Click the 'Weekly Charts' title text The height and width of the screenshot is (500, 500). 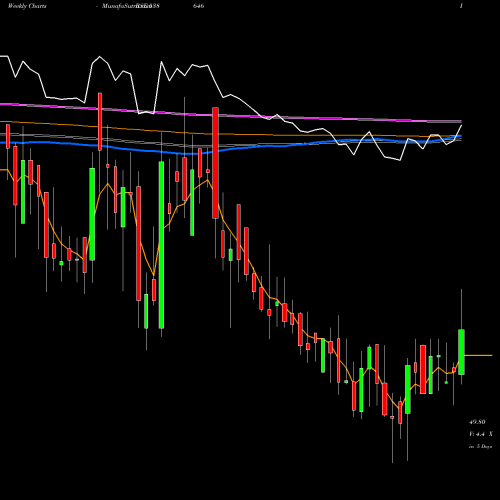pyautogui.click(x=27, y=6)
